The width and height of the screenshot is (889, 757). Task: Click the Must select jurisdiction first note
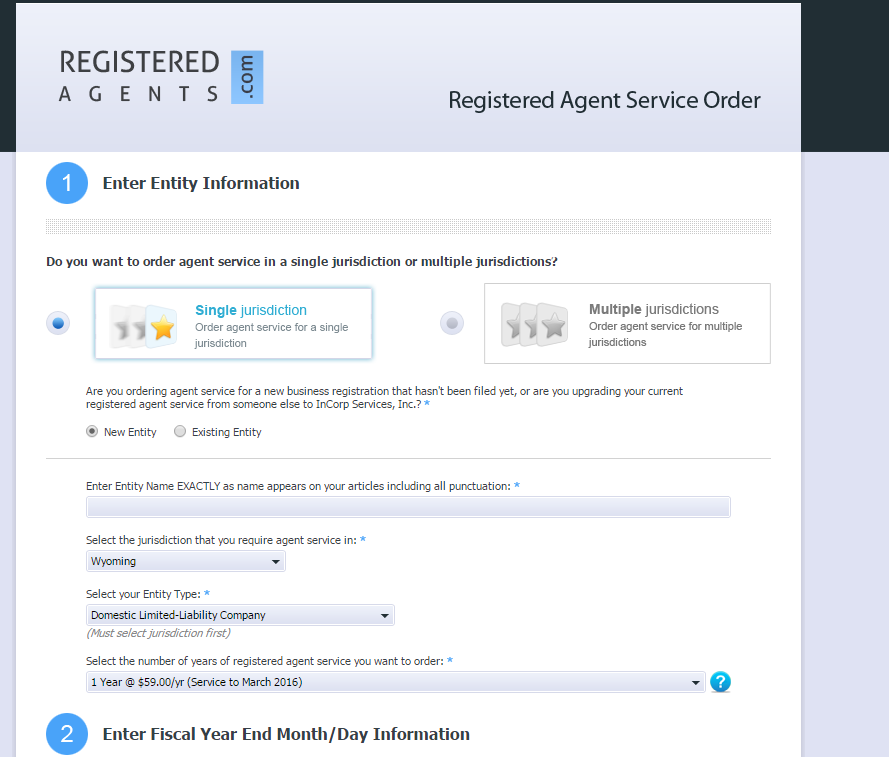pyautogui.click(x=158, y=633)
